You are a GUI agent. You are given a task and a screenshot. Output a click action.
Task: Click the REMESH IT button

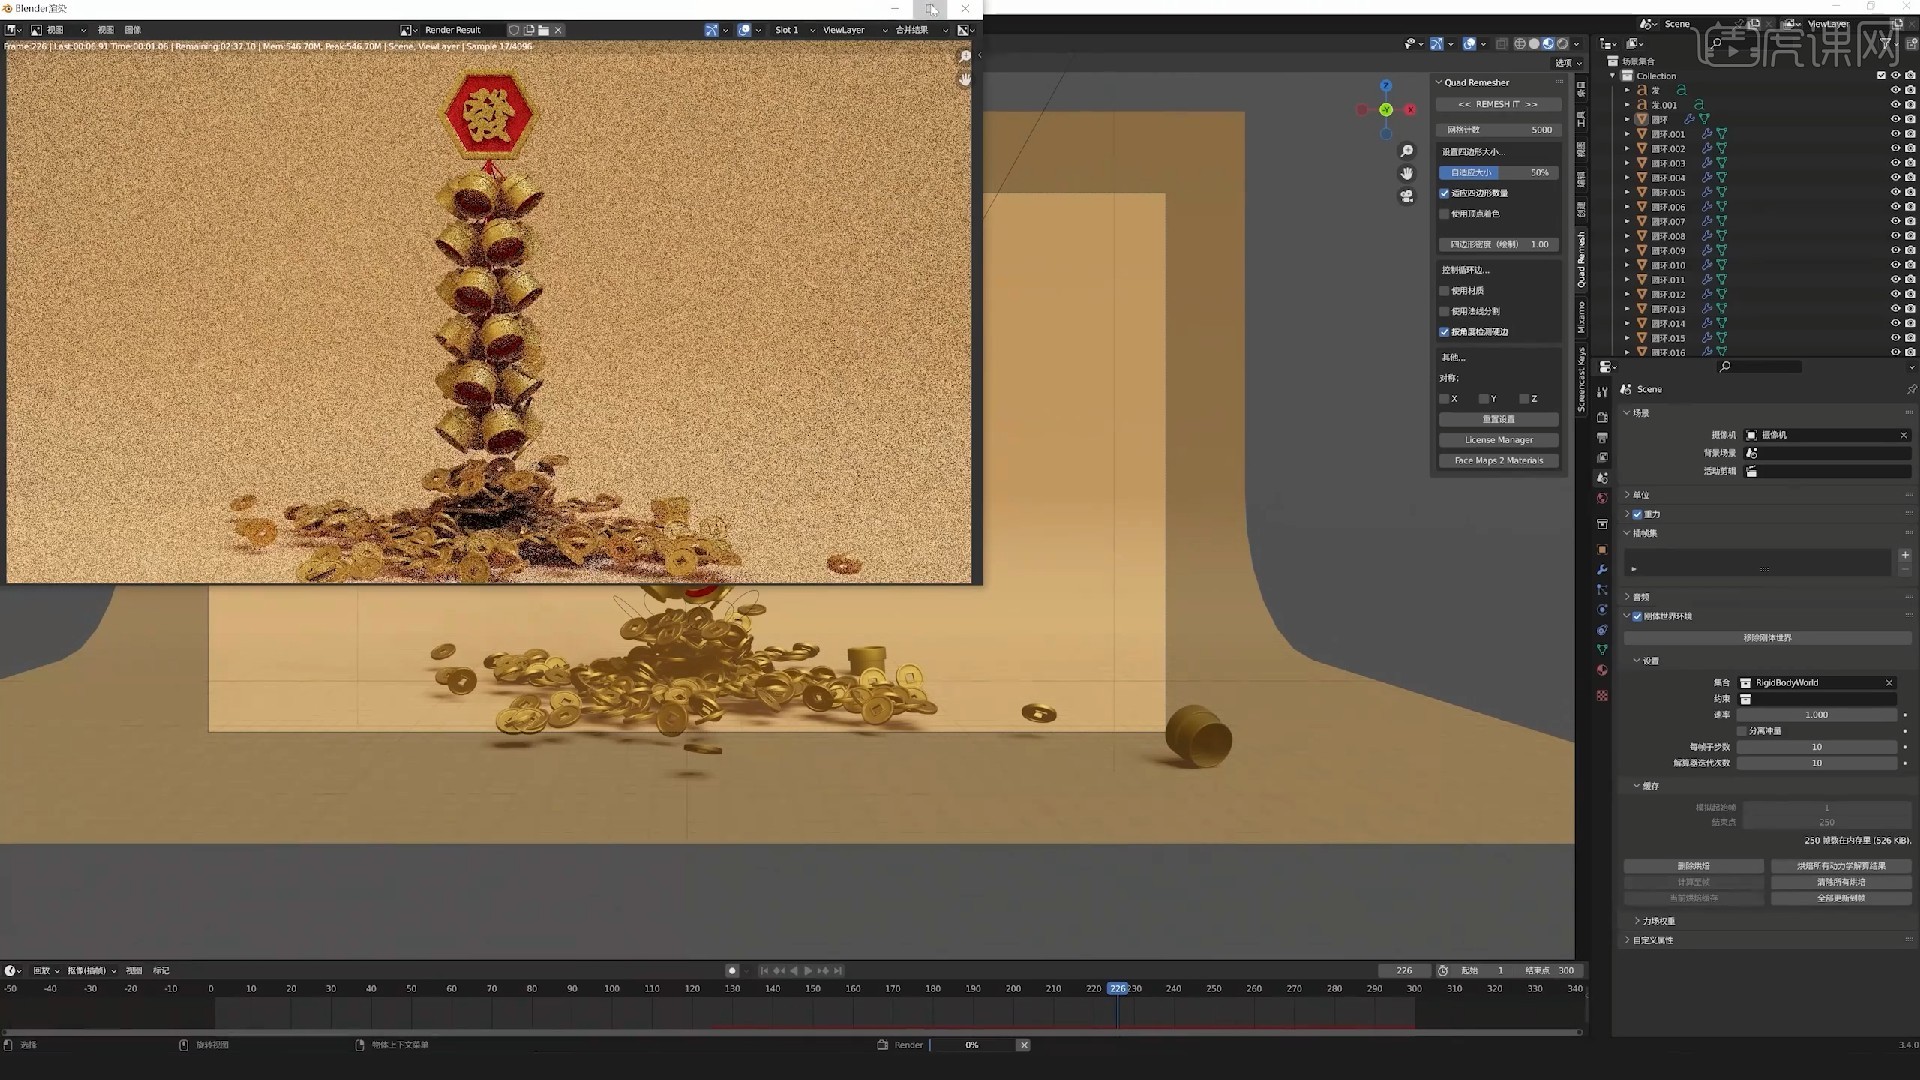pos(1498,104)
